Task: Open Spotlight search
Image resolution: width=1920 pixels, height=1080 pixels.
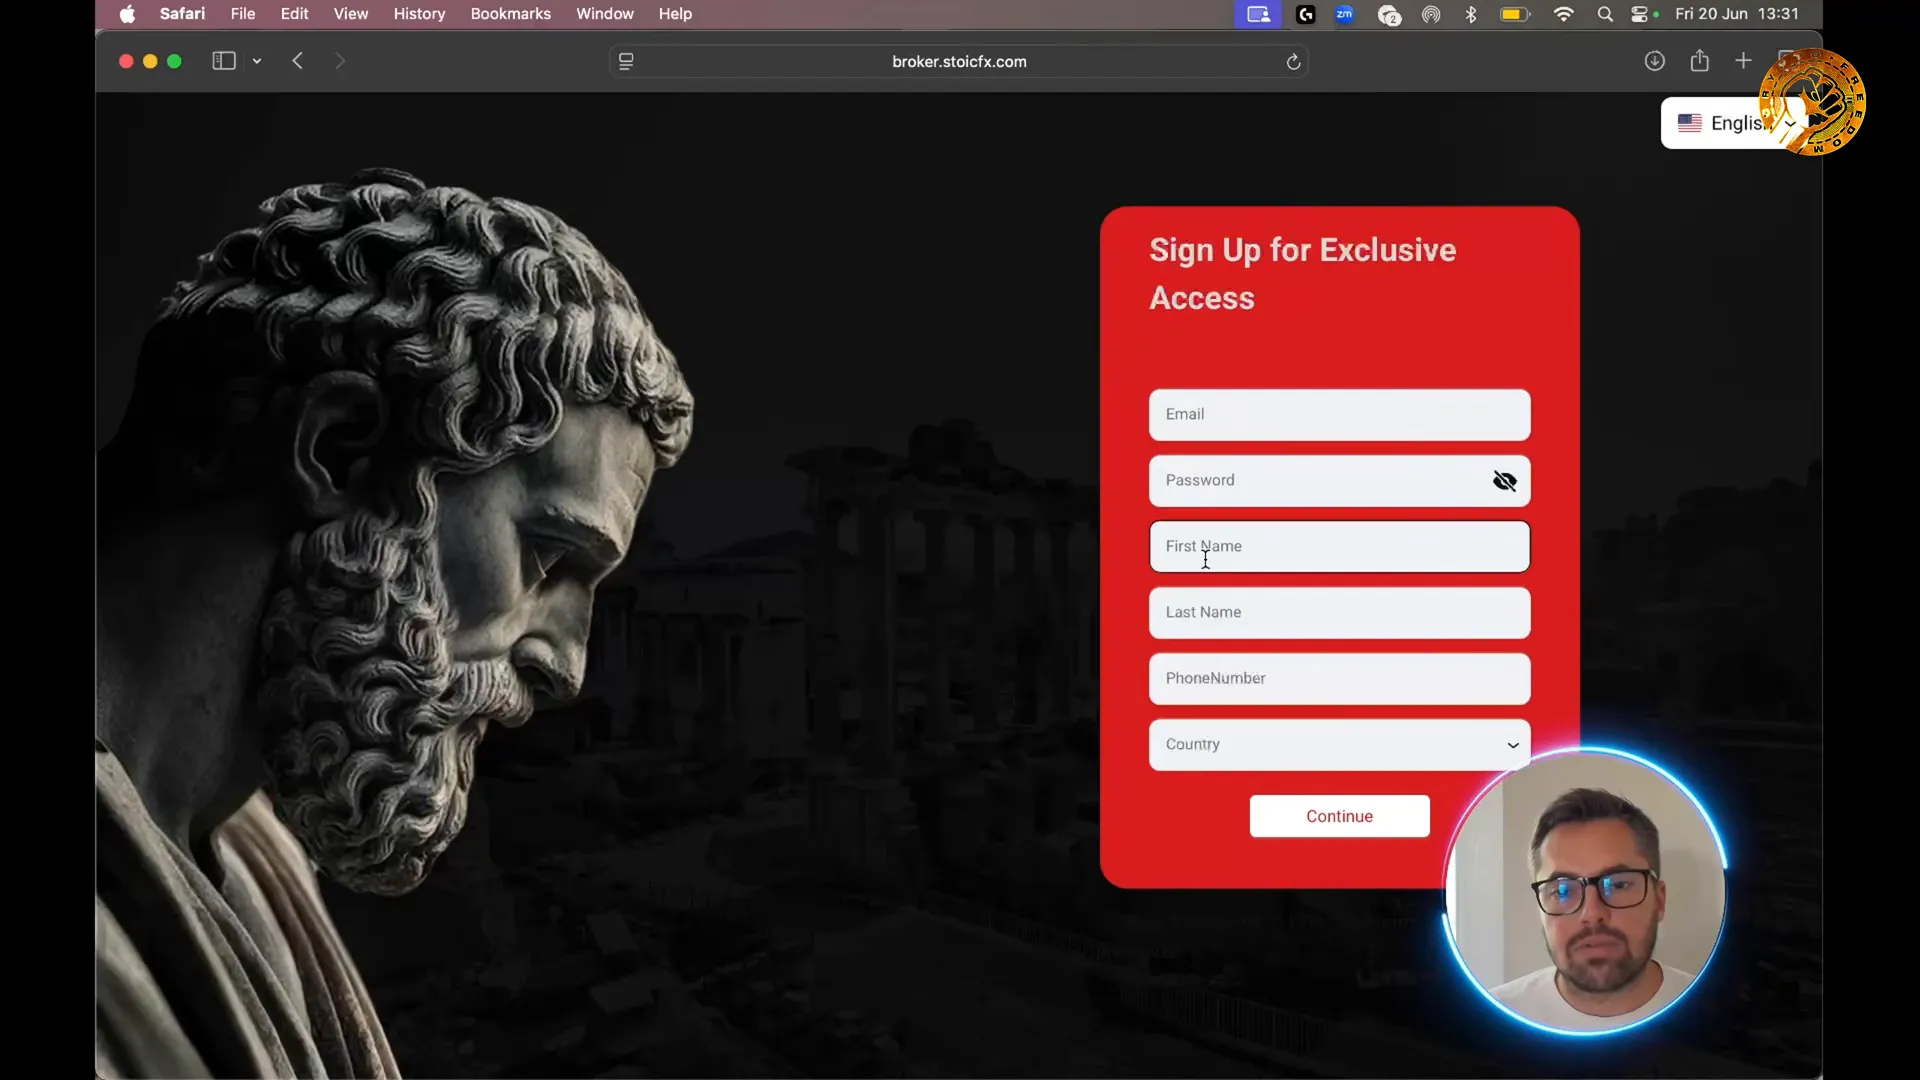Action: (1605, 14)
